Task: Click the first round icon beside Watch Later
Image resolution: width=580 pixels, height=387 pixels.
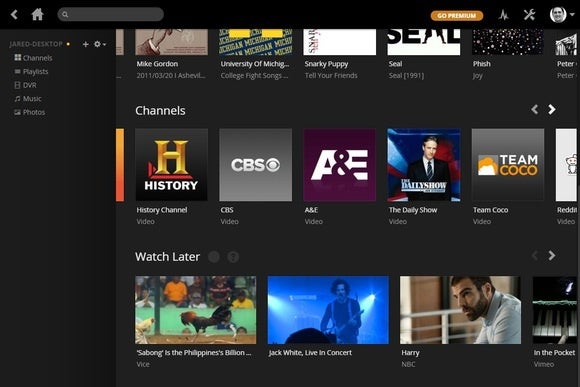Action: pyautogui.click(x=214, y=256)
